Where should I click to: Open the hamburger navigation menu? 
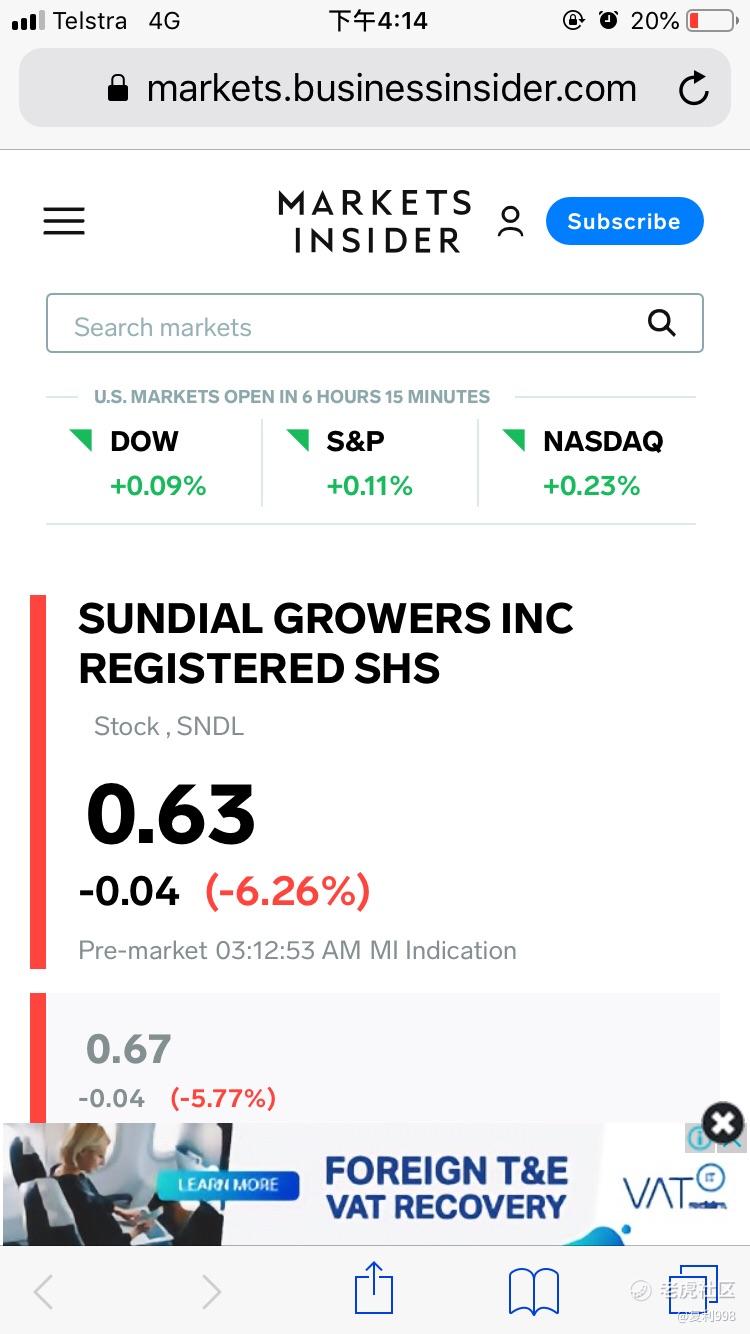tap(64, 221)
